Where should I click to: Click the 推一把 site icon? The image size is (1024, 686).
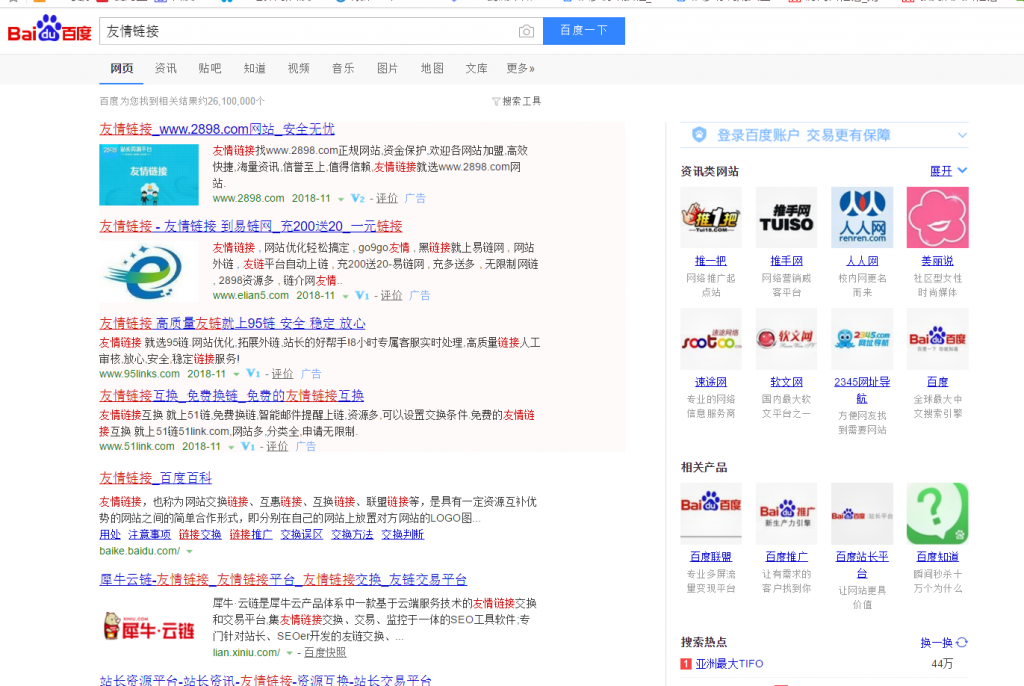tap(711, 217)
